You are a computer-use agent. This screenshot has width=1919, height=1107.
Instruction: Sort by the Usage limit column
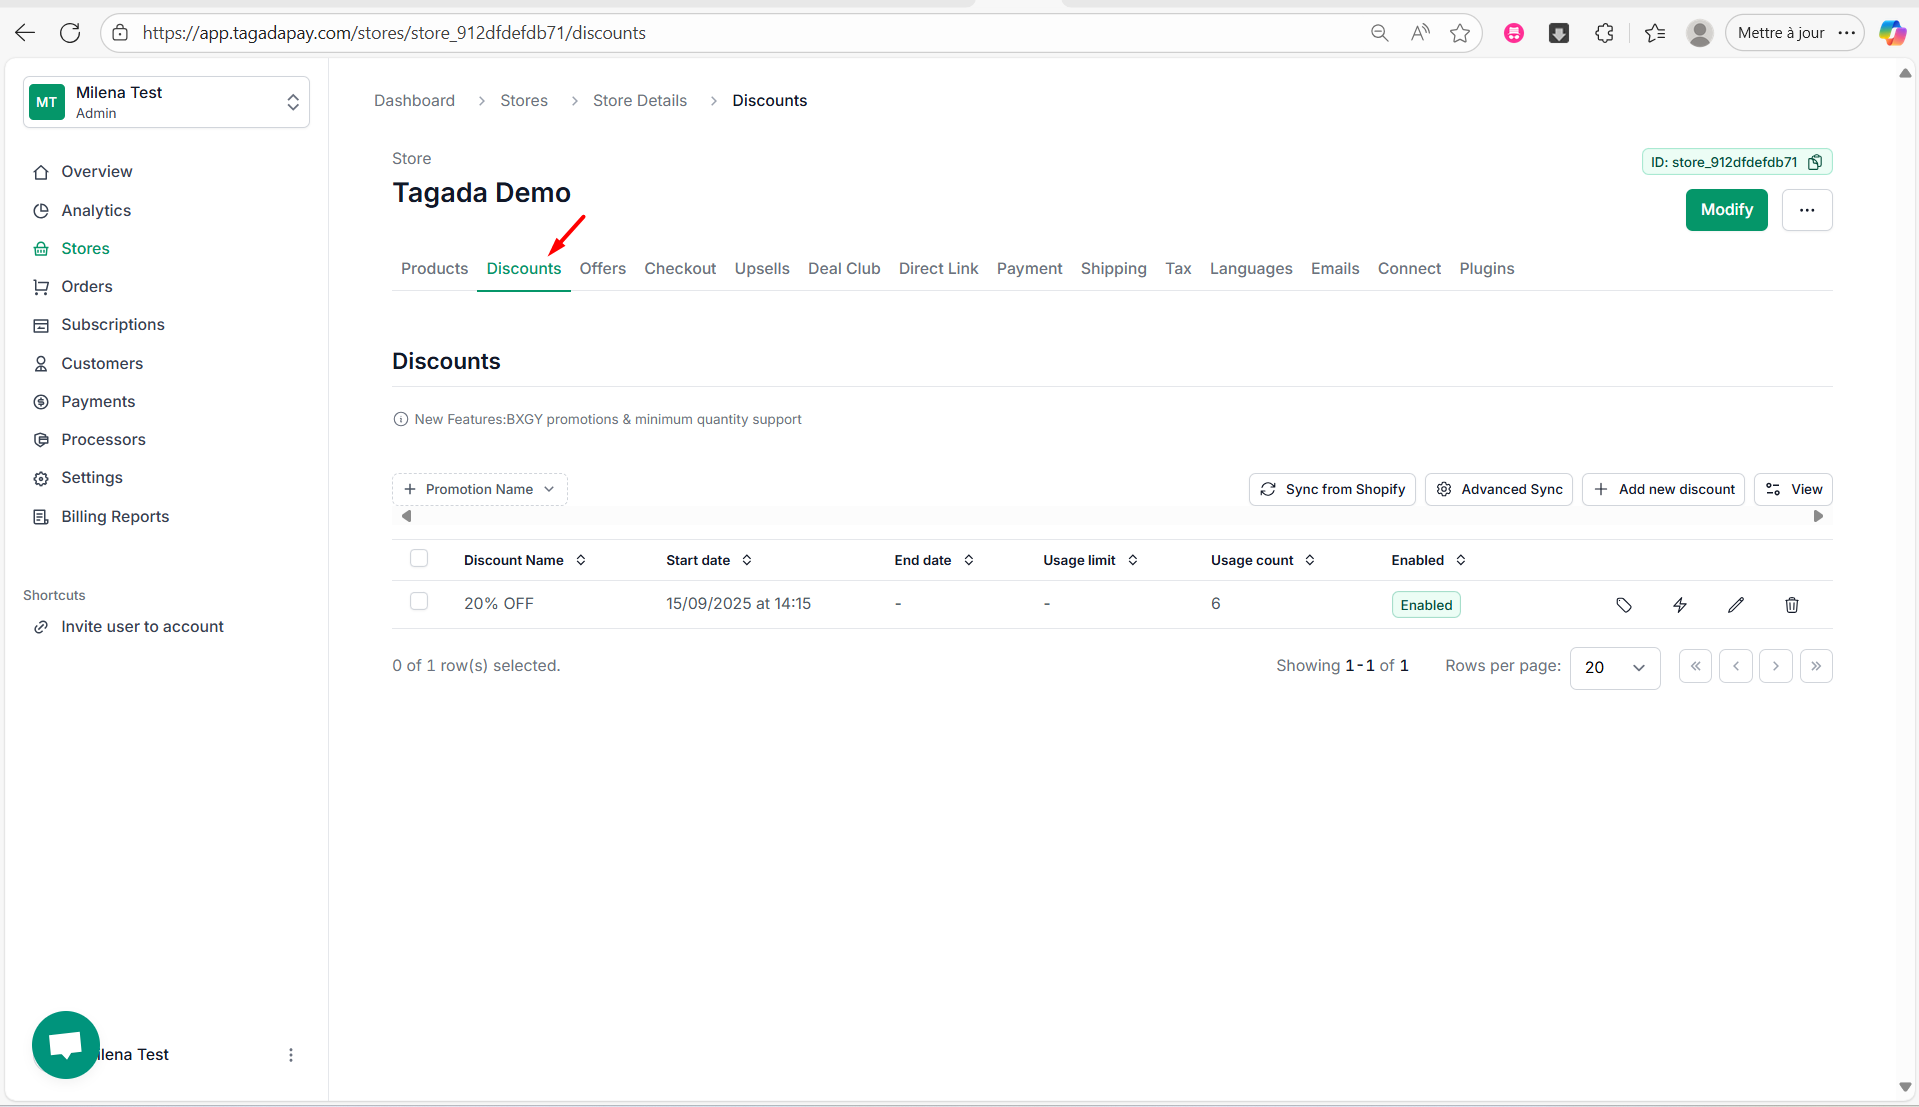[x=1090, y=560]
